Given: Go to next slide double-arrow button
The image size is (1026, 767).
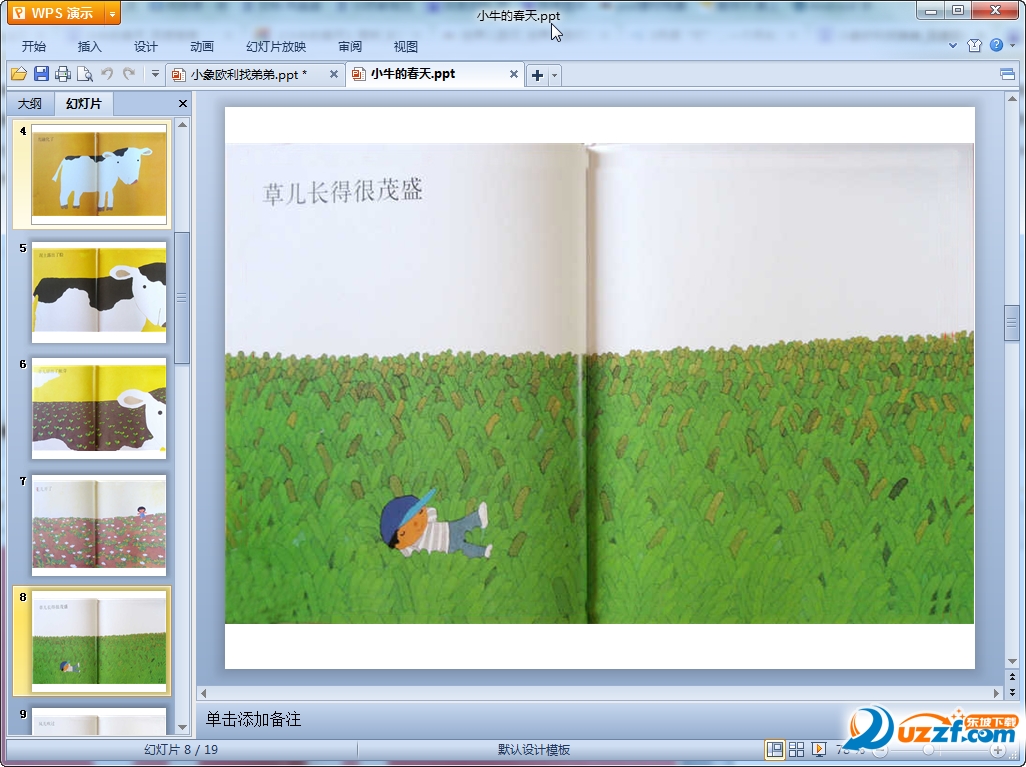Looking at the screenshot, I should pos(1012,692).
